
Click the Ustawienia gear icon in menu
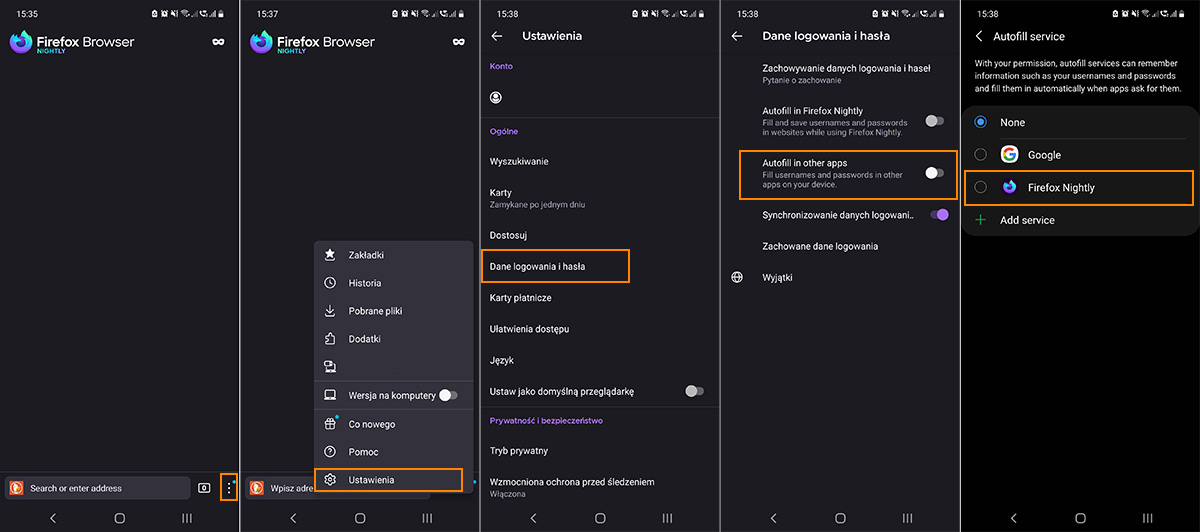coord(330,480)
